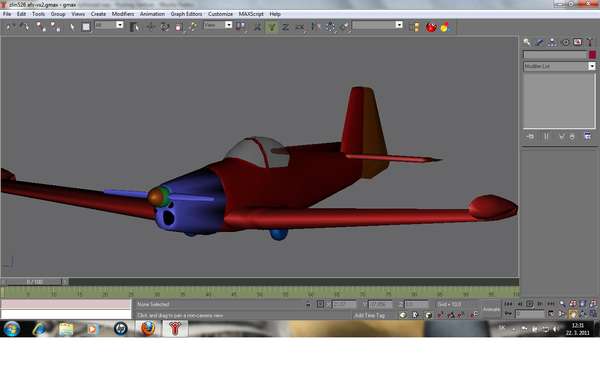Image resolution: width=600 pixels, height=391 pixels.
Task: Open the Mirror Selected Objects tool
Action: coord(316,27)
